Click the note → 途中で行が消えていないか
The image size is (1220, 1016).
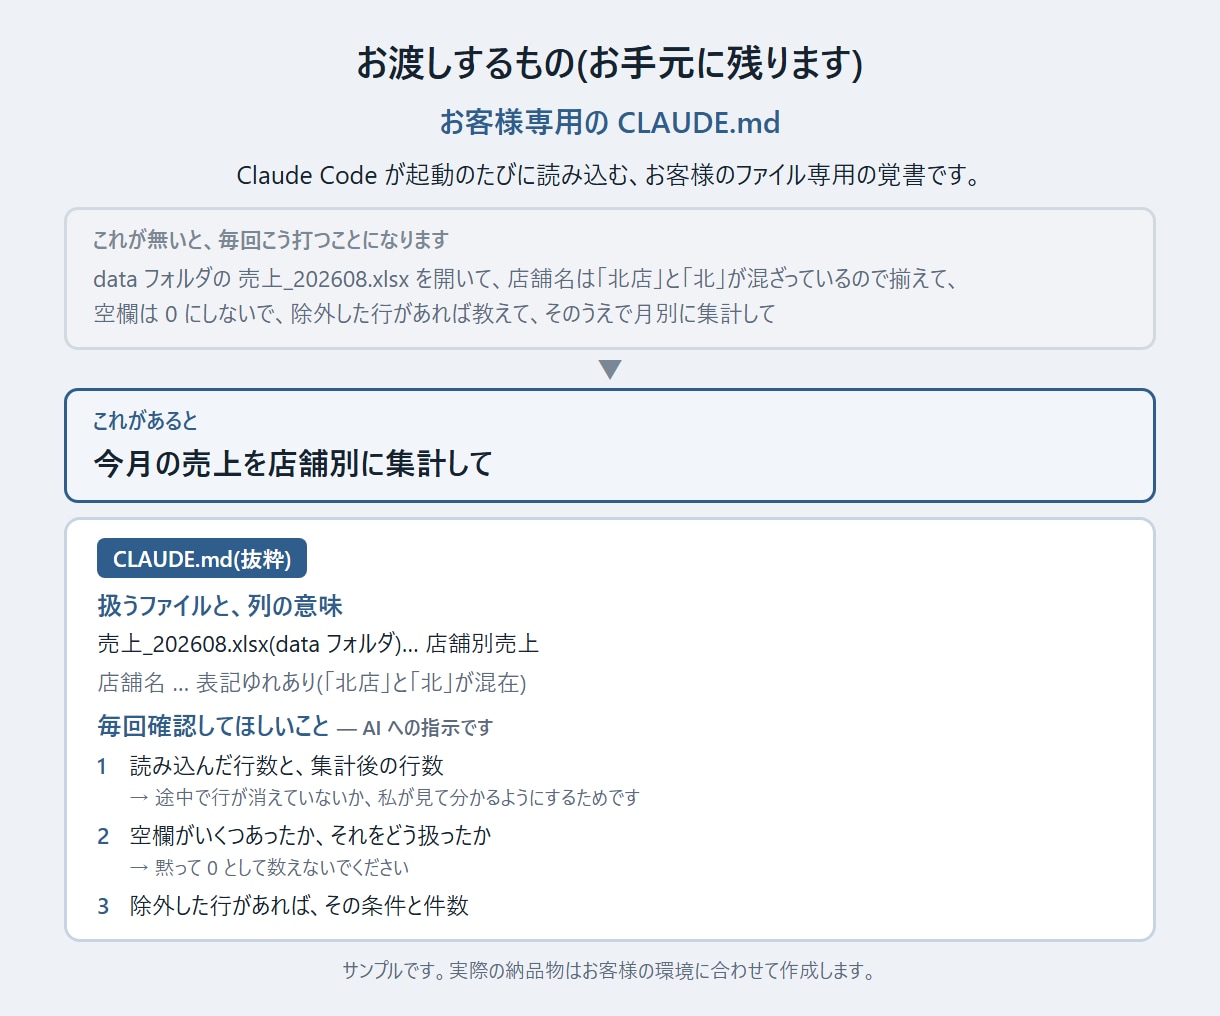[385, 798]
